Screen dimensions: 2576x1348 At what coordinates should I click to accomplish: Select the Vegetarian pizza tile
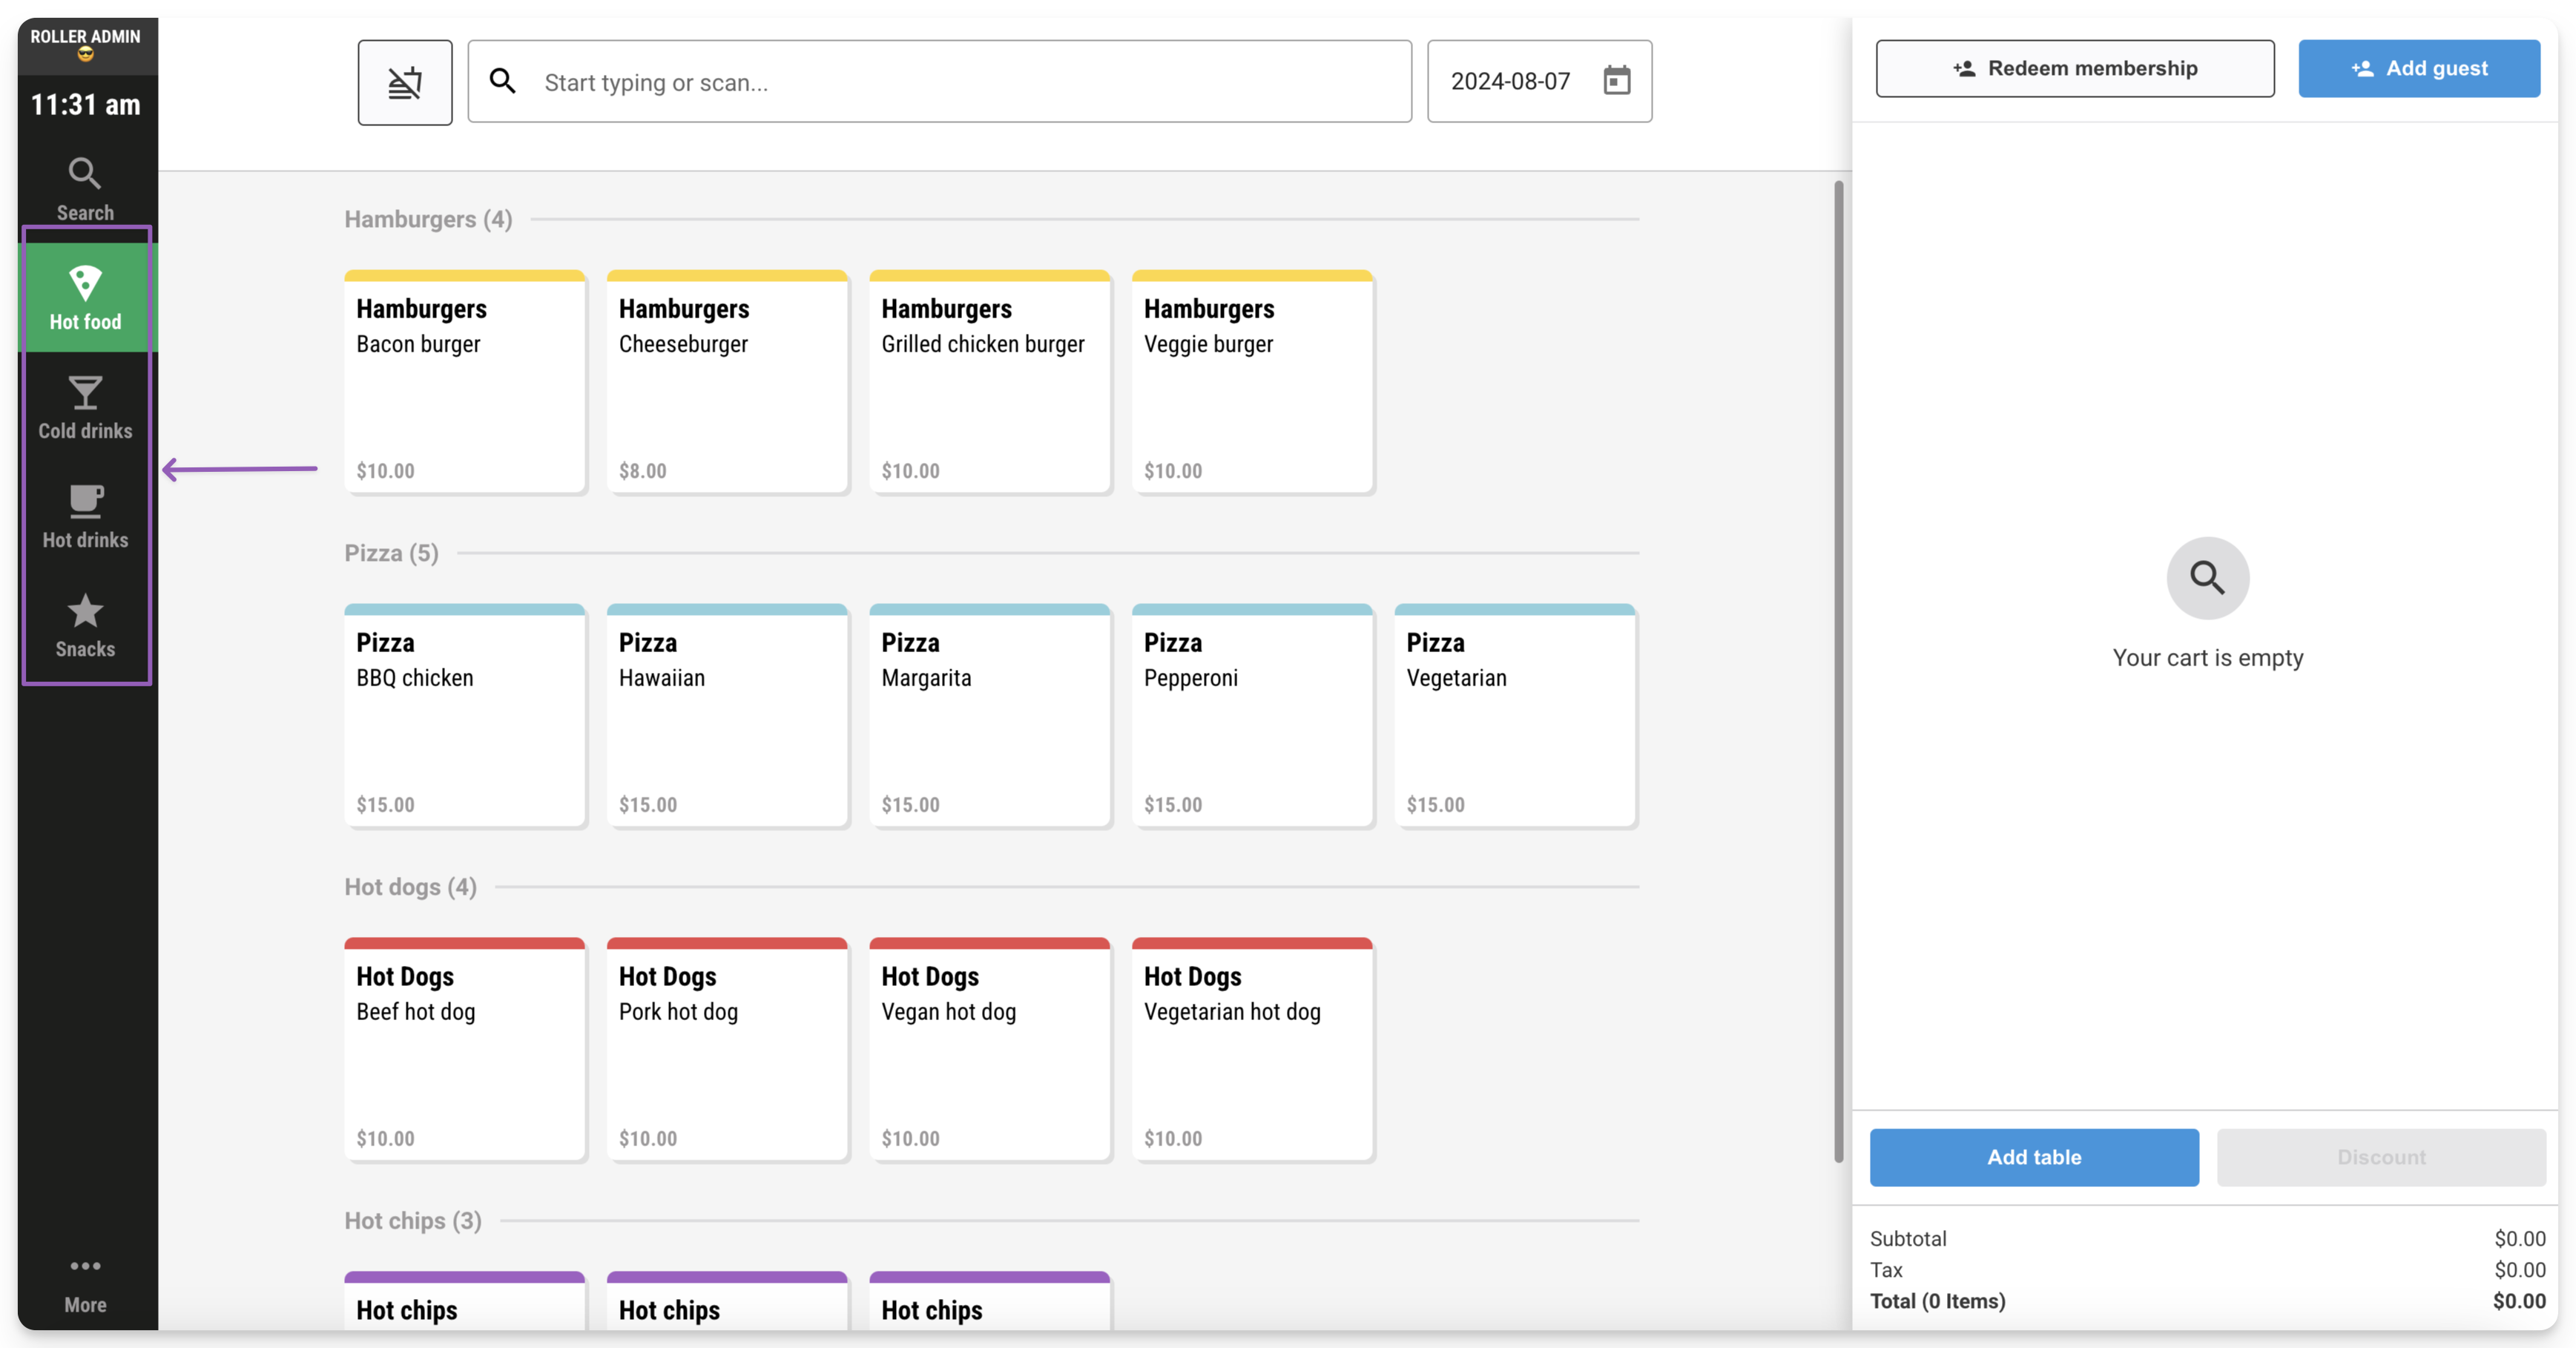[x=1515, y=716]
